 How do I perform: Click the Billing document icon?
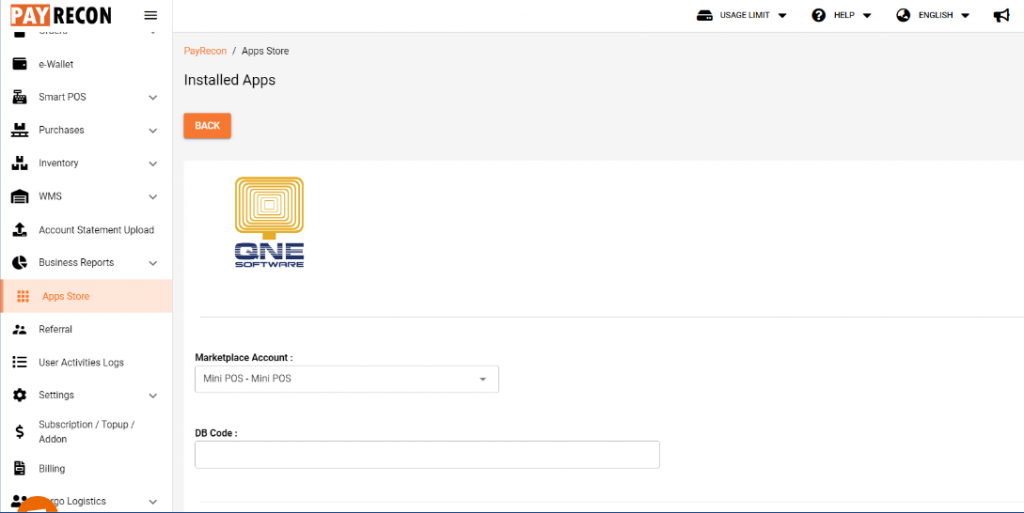click(20, 469)
